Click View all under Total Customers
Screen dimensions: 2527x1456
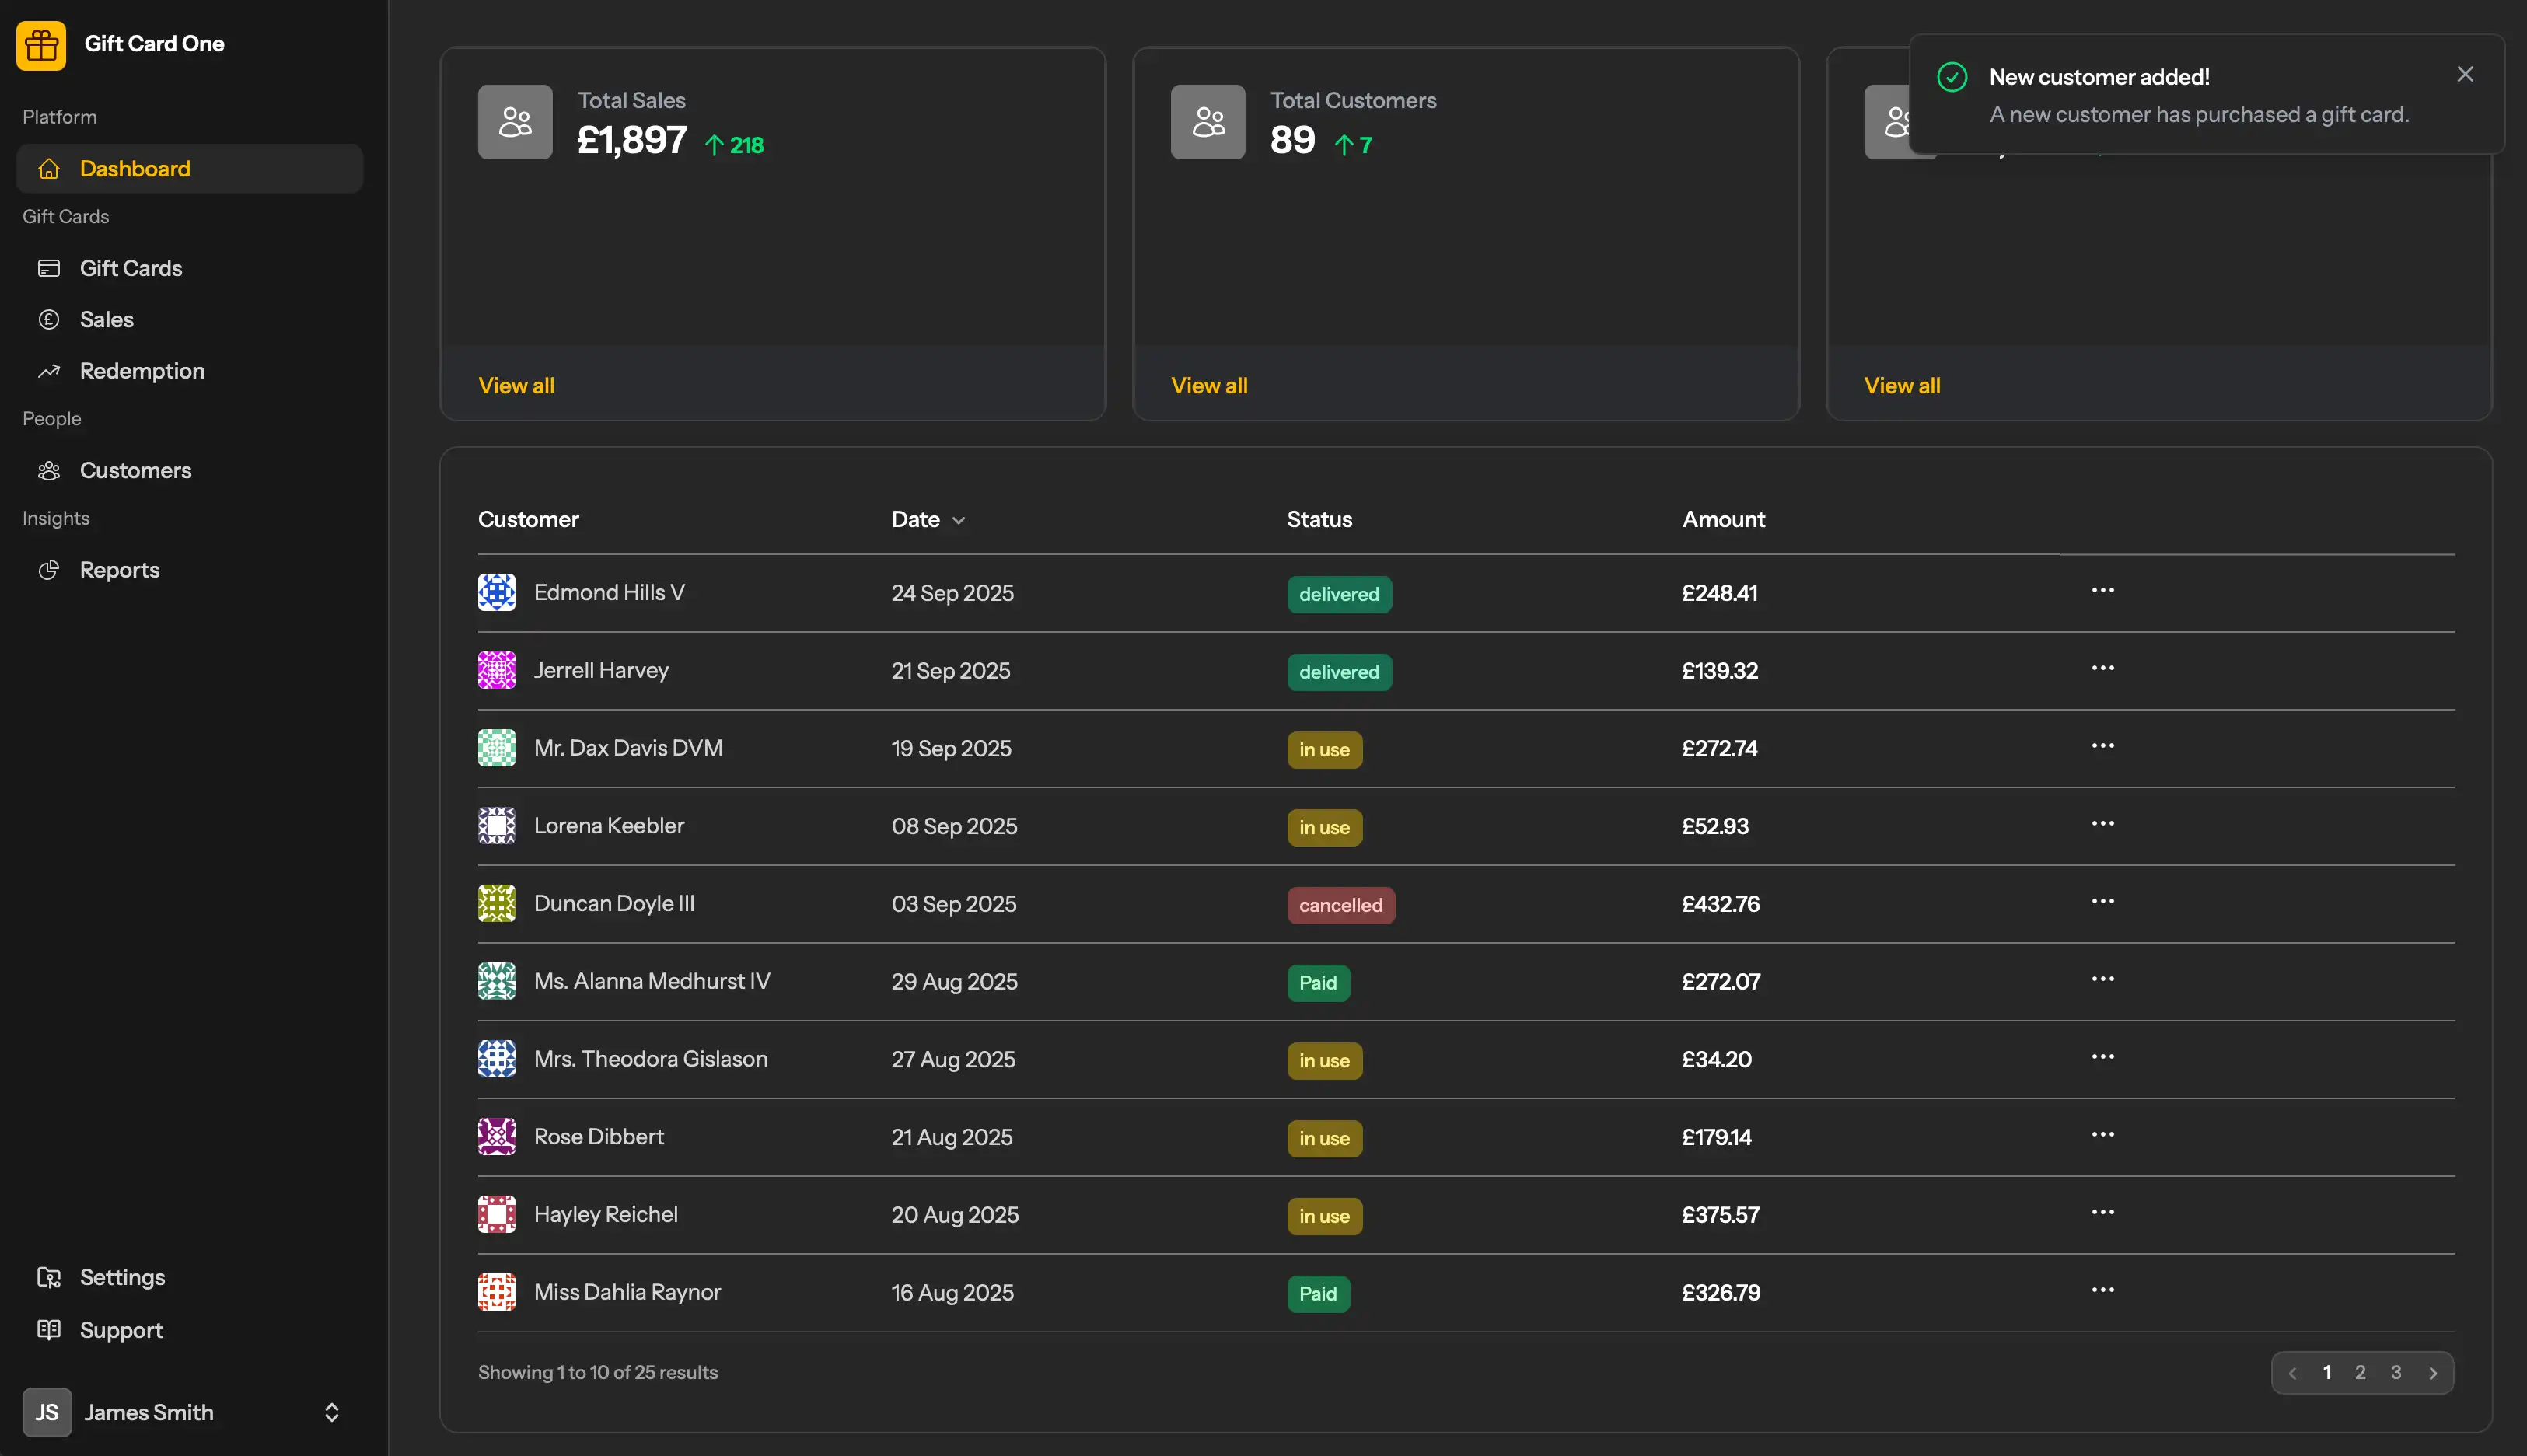click(1209, 386)
